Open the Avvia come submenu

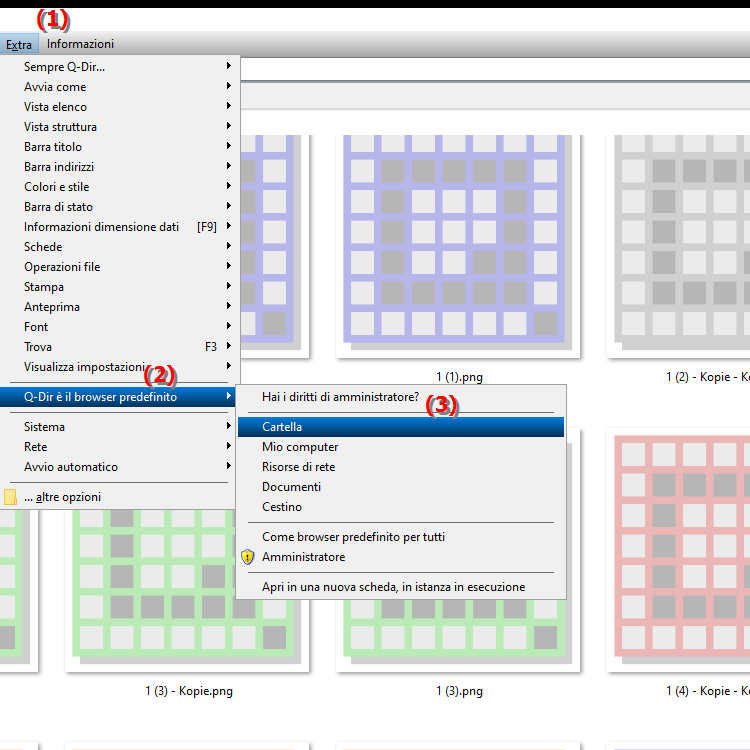[118, 87]
